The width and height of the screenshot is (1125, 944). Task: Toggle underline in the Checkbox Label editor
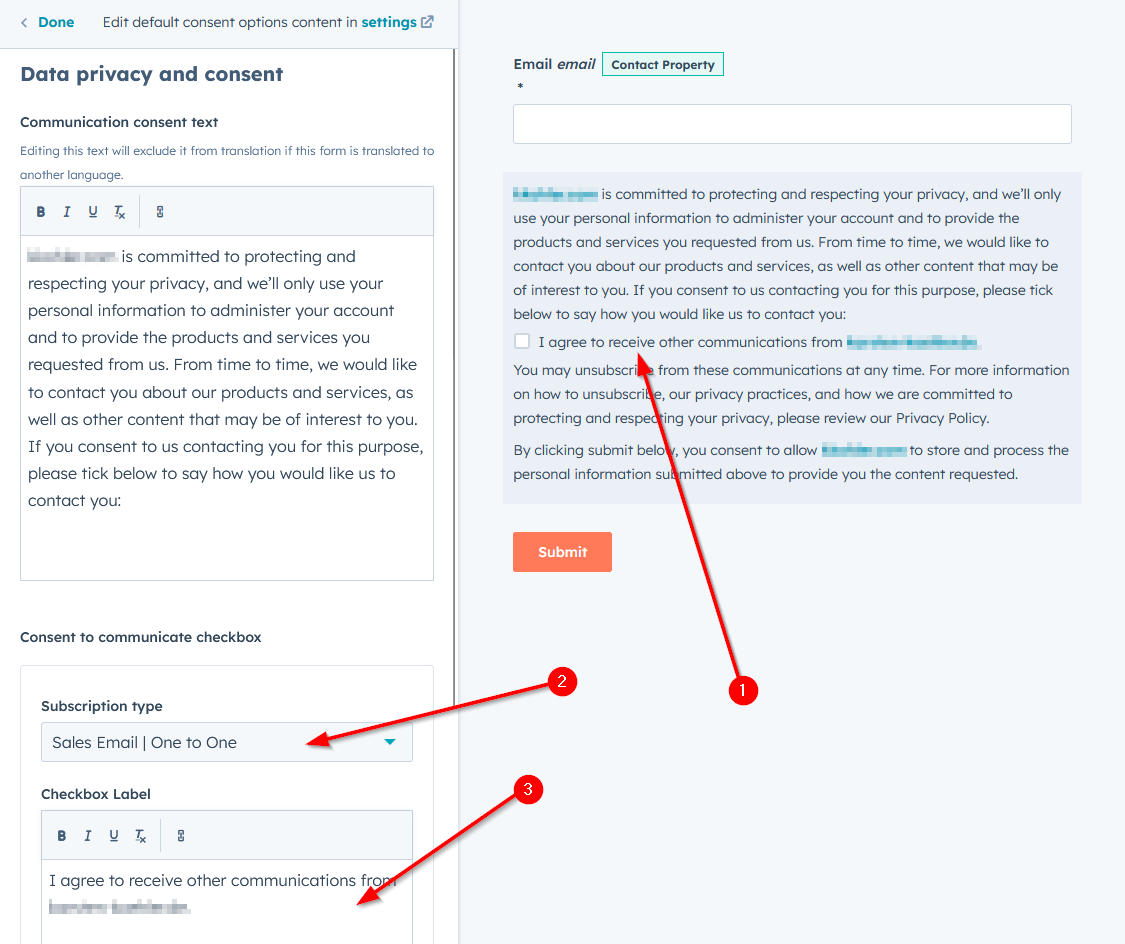pos(111,835)
